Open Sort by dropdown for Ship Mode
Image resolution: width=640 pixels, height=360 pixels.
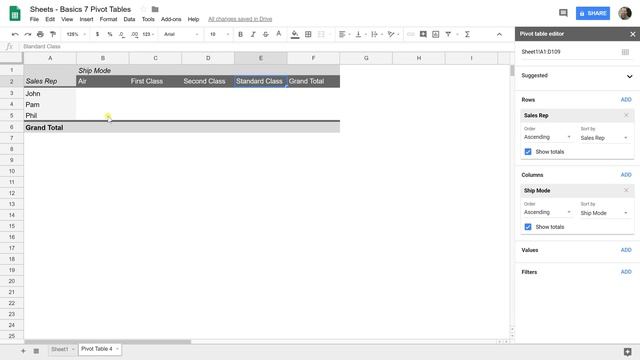pos(604,213)
